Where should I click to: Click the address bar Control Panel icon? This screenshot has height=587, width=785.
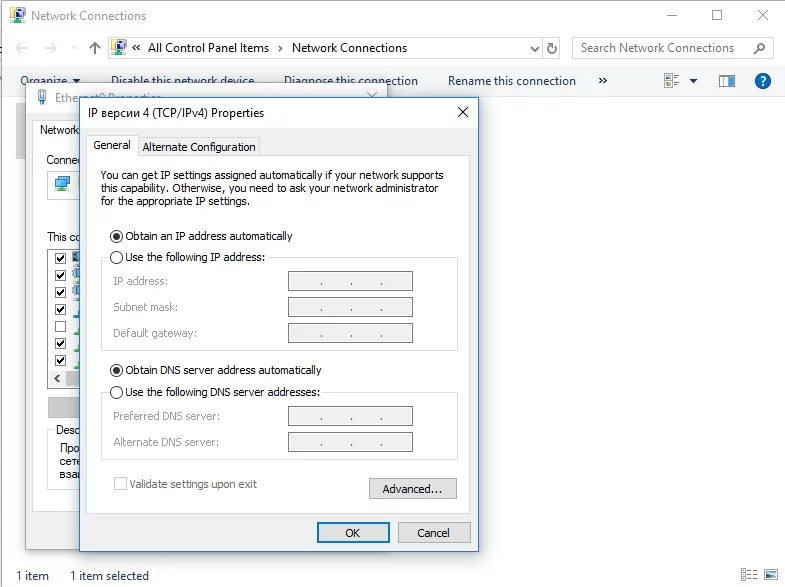pyautogui.click(x=119, y=48)
